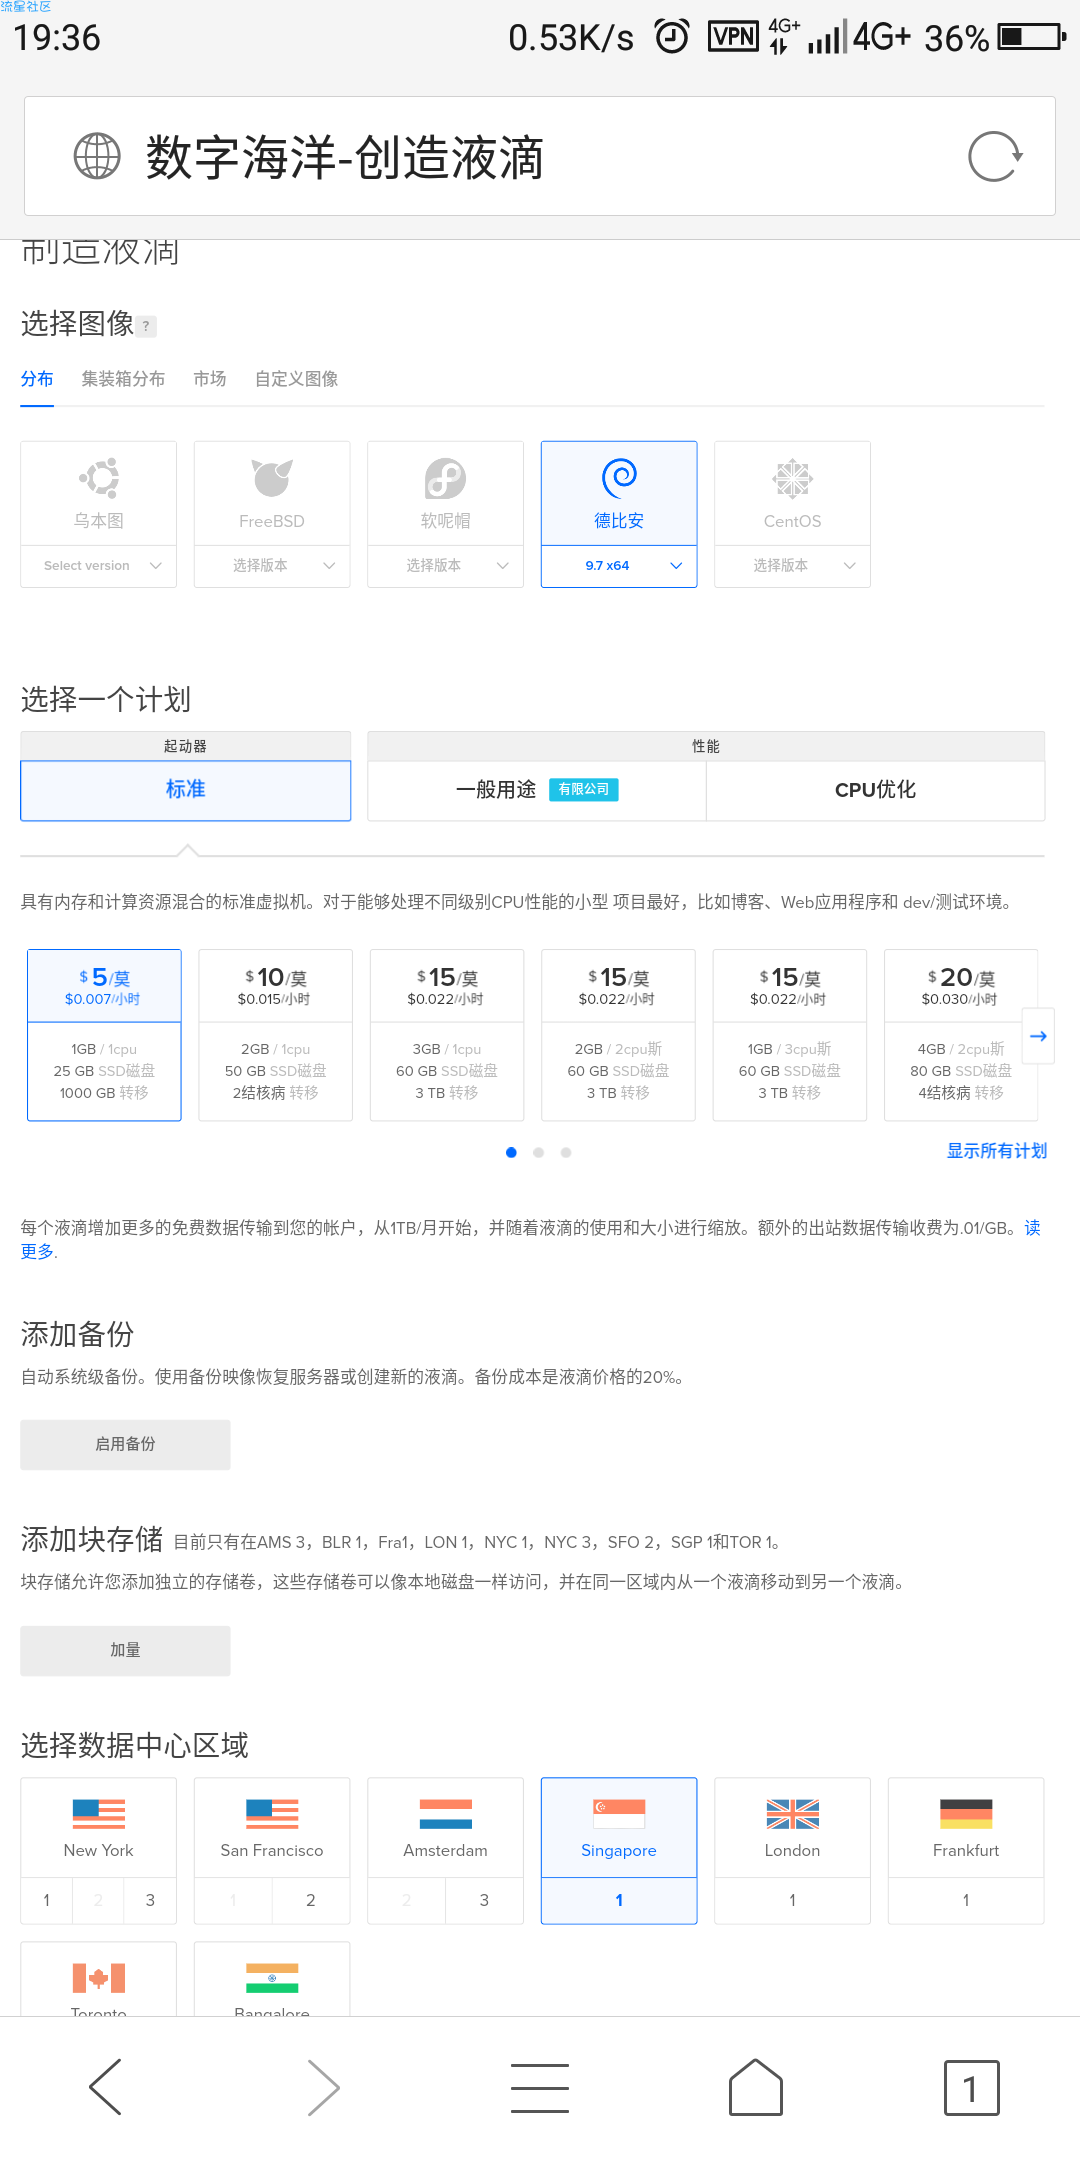Tap the browser back arrow

[106, 2087]
